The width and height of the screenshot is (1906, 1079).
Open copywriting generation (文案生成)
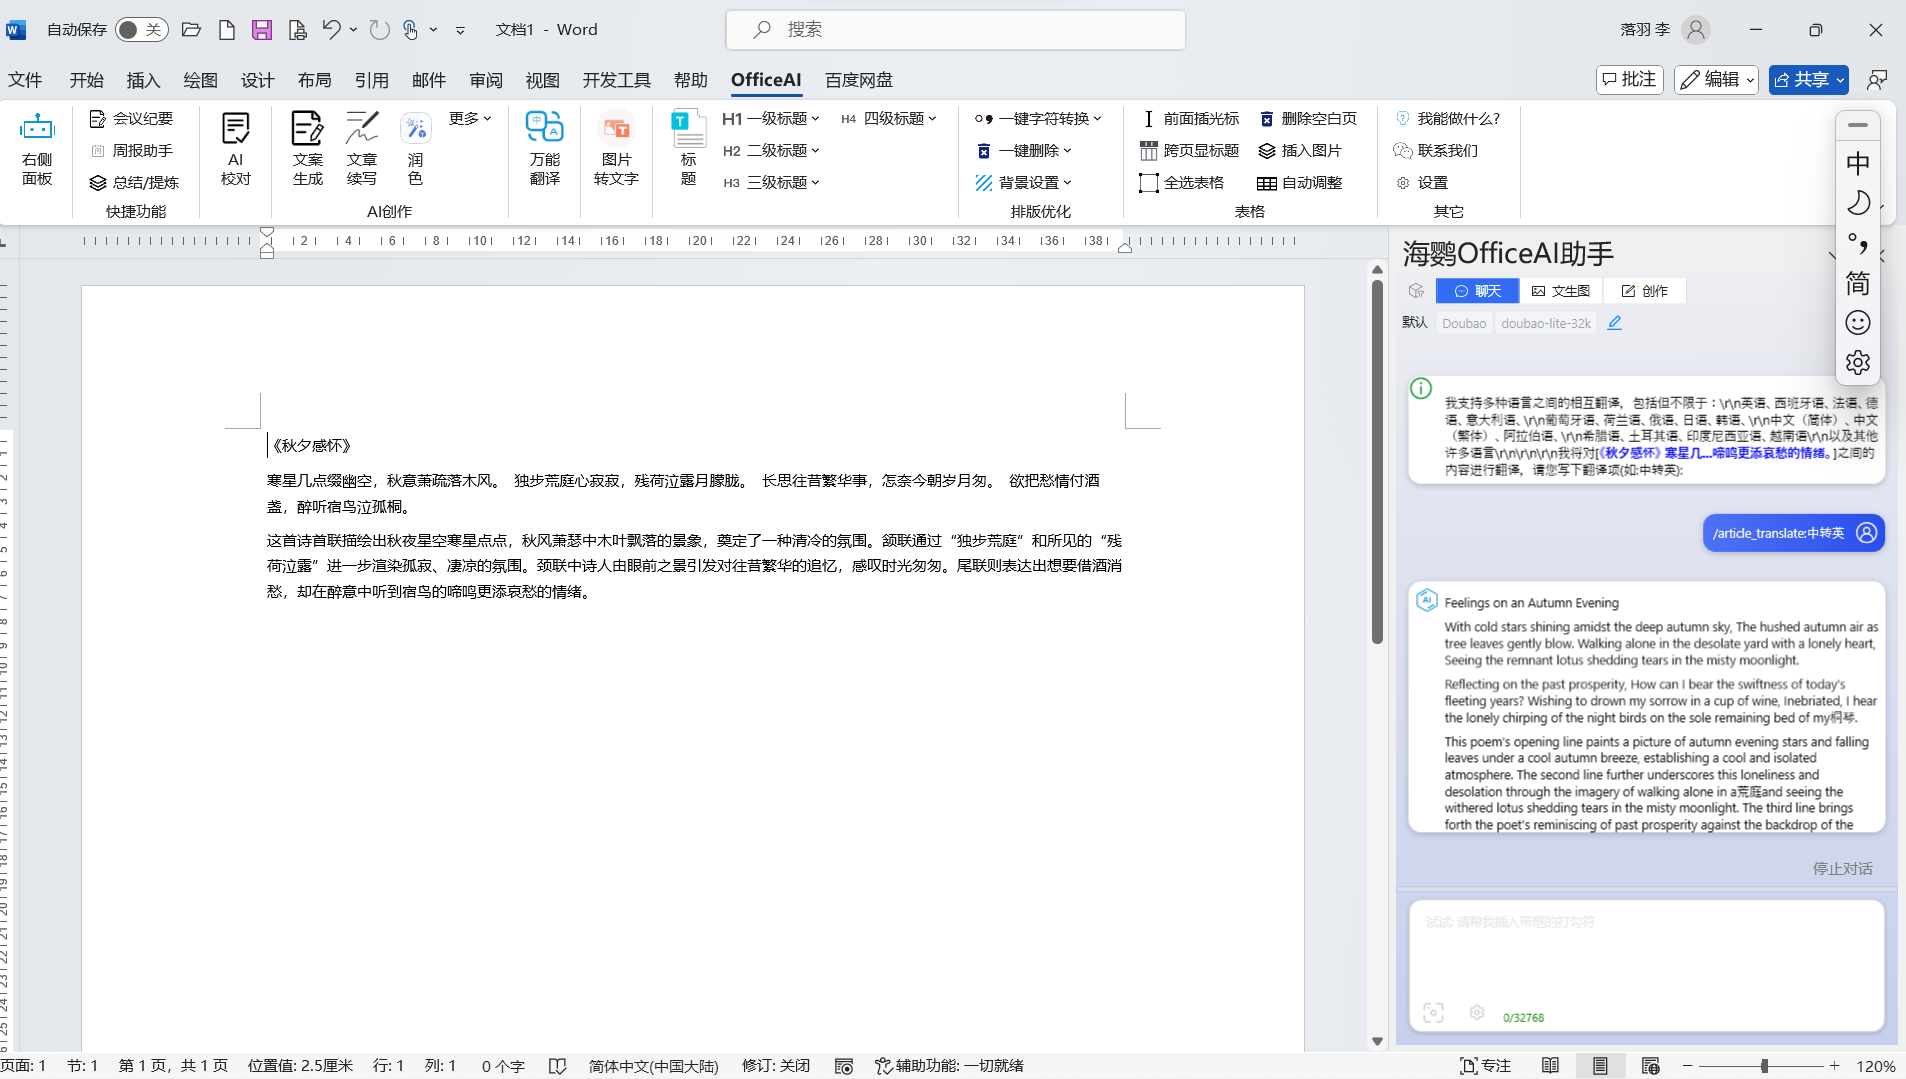pos(307,150)
